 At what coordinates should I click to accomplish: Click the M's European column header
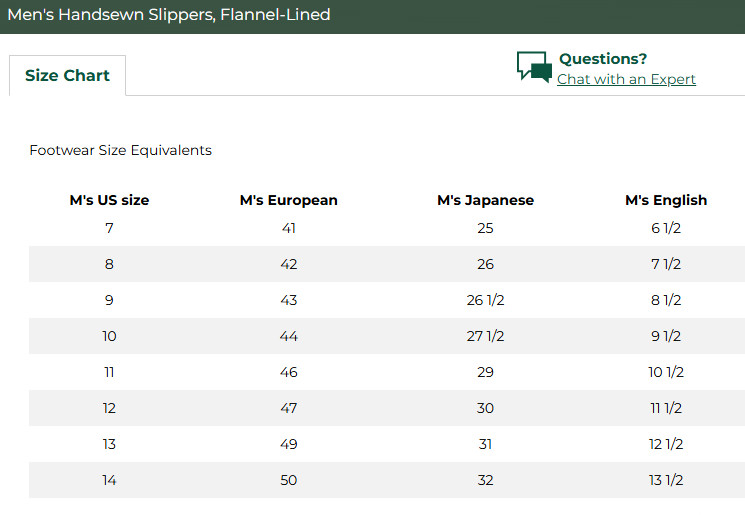[288, 200]
